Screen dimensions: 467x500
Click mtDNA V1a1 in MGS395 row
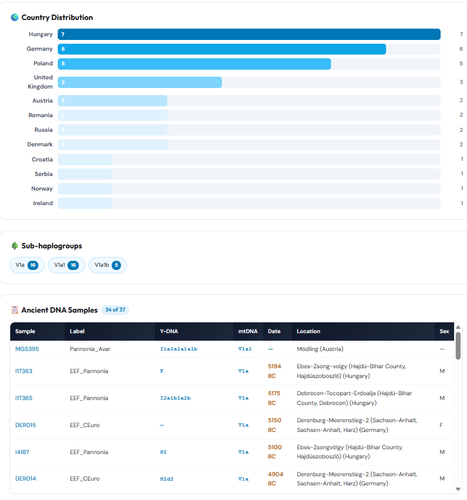click(x=245, y=349)
